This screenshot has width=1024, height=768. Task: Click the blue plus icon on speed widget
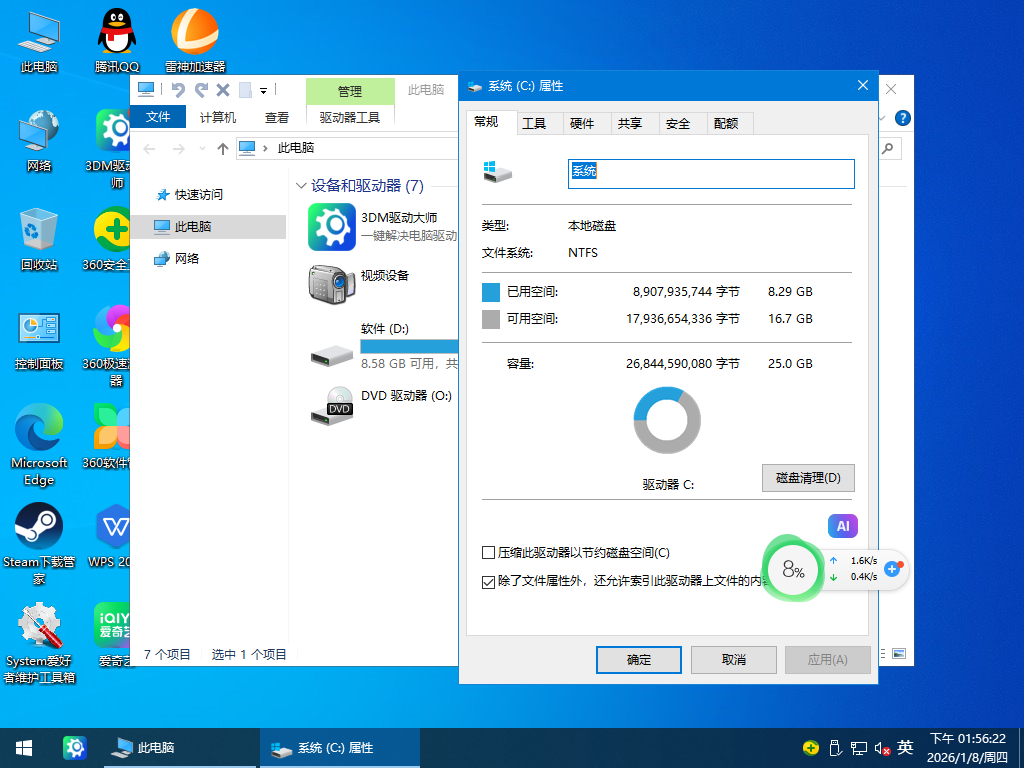893,568
